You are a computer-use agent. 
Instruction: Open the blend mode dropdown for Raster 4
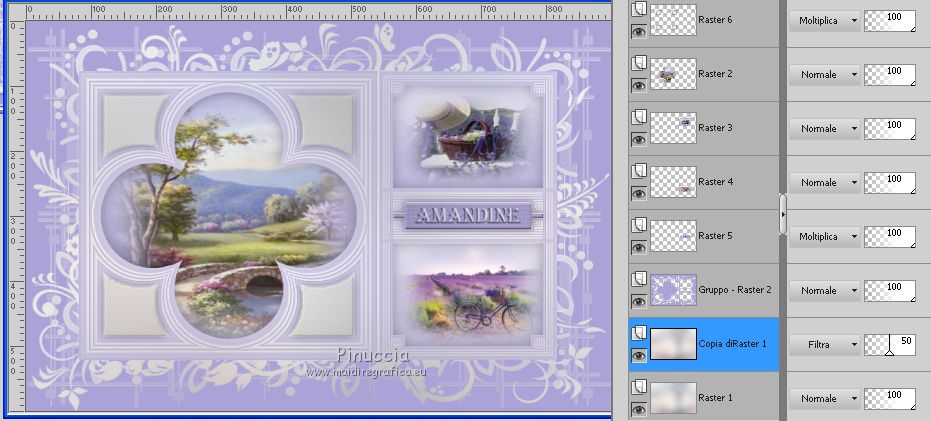point(824,183)
